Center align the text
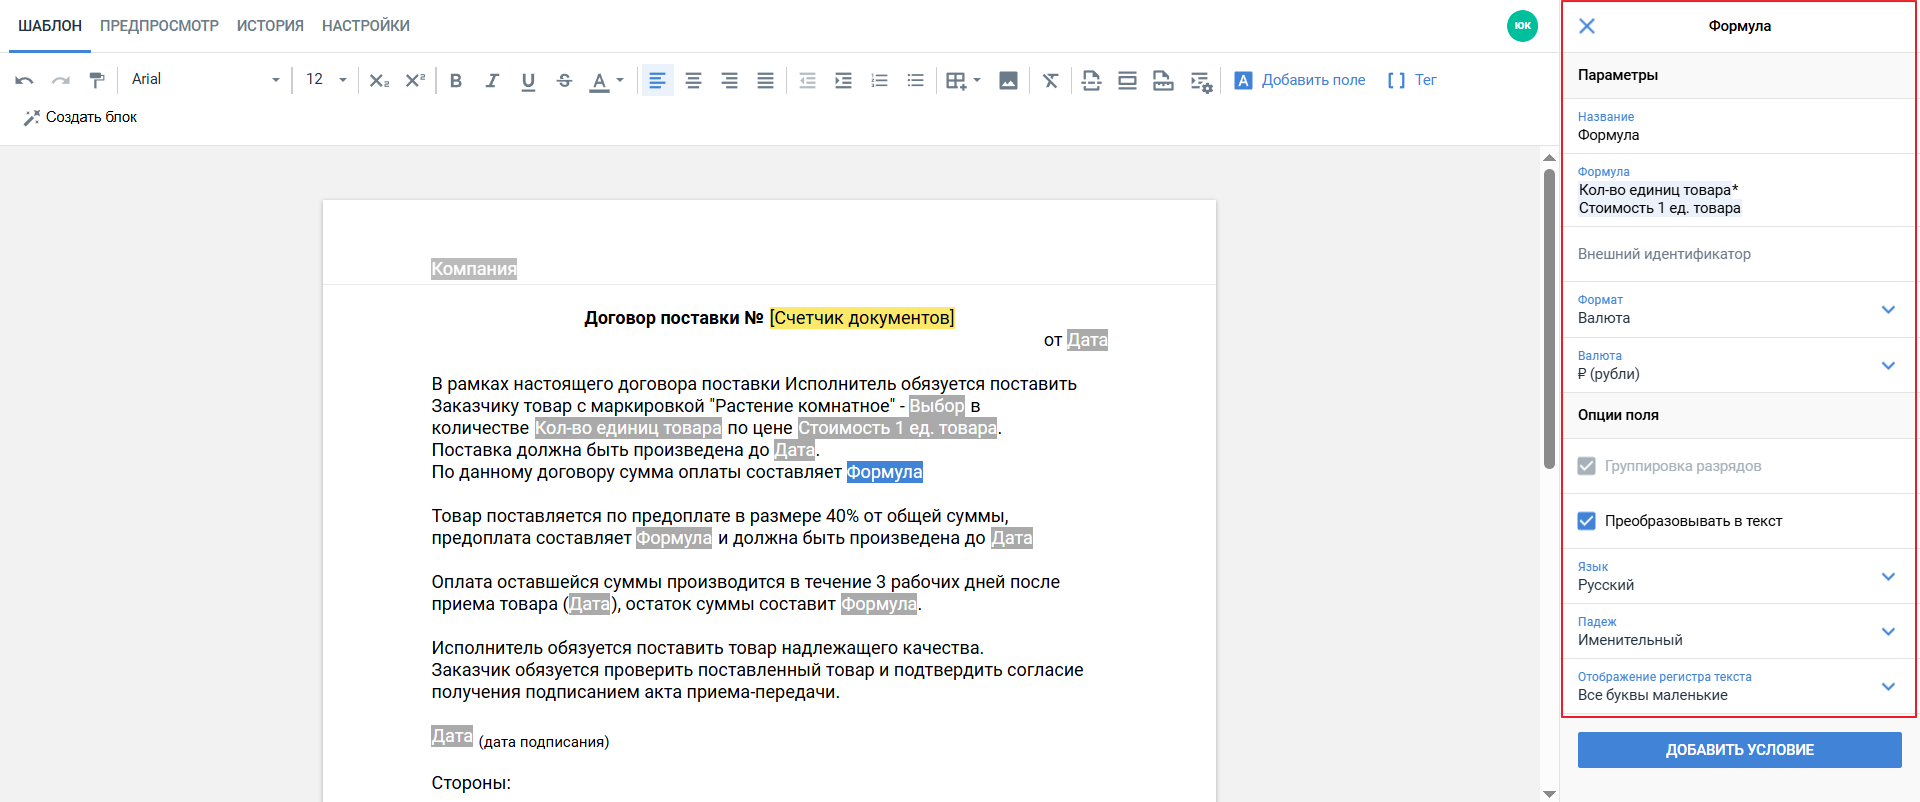This screenshot has height=802, width=1920. click(693, 80)
